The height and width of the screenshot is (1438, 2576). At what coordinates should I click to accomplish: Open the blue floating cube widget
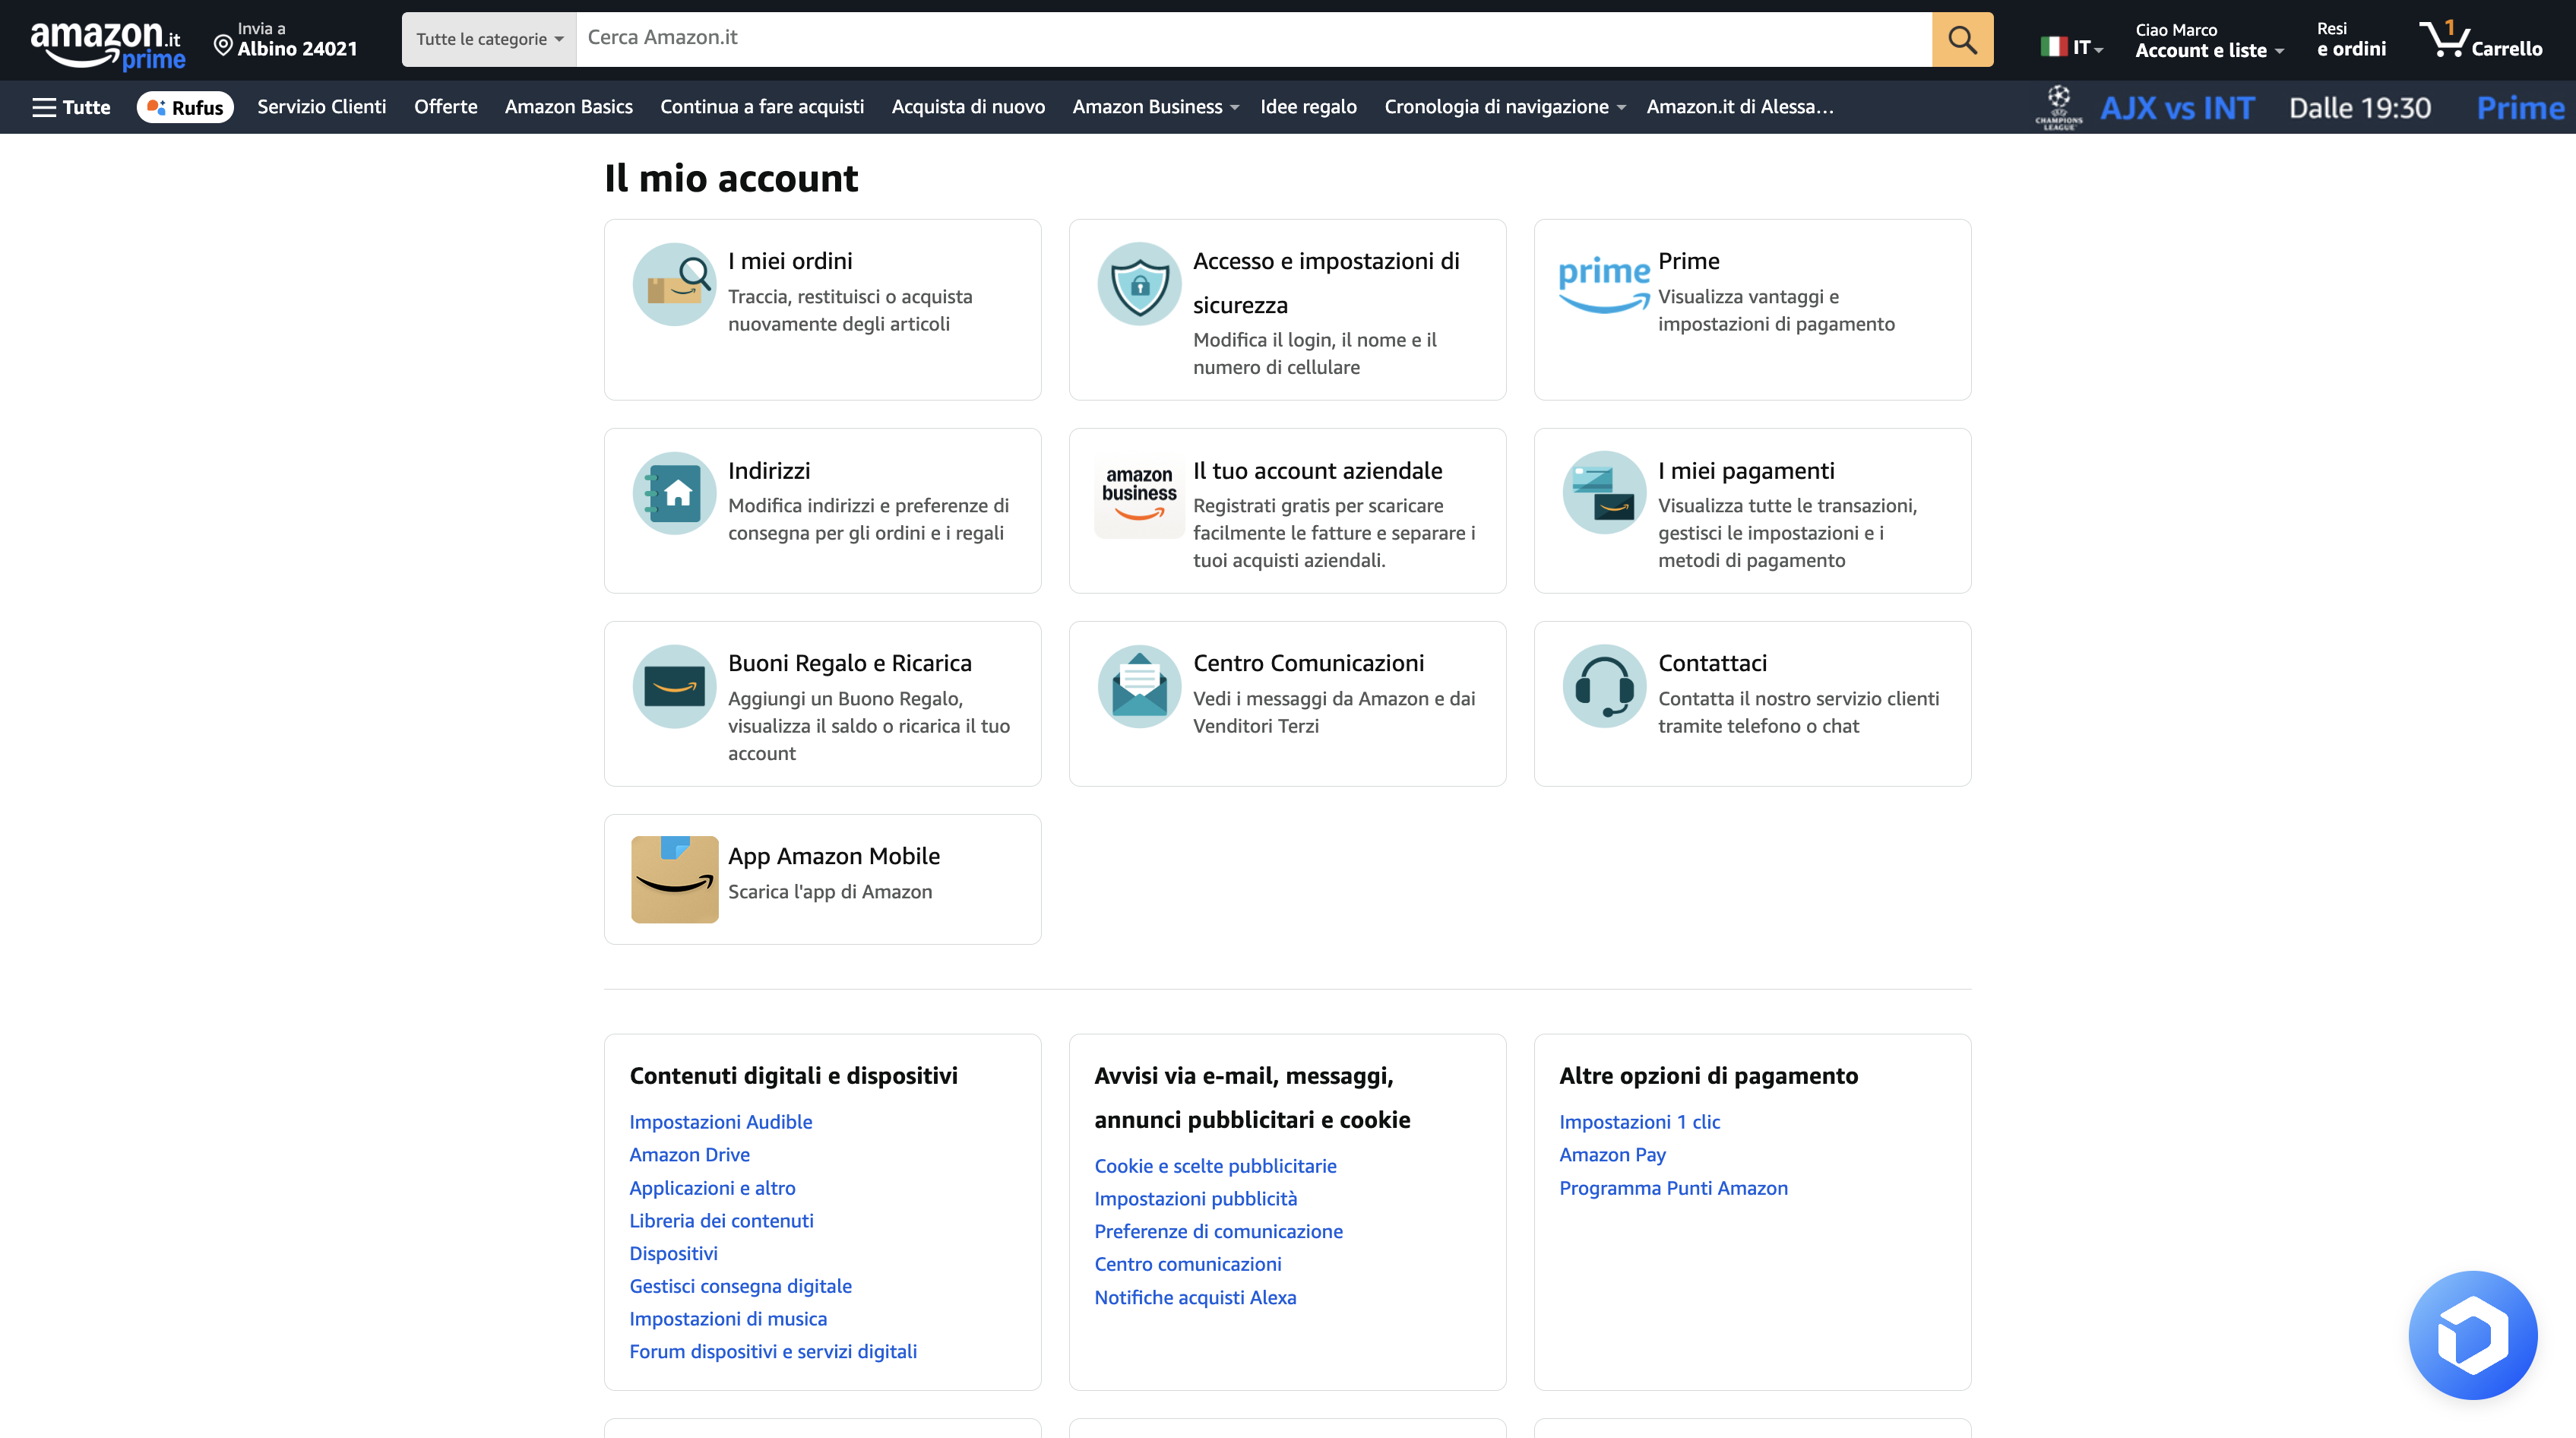[2473, 1335]
